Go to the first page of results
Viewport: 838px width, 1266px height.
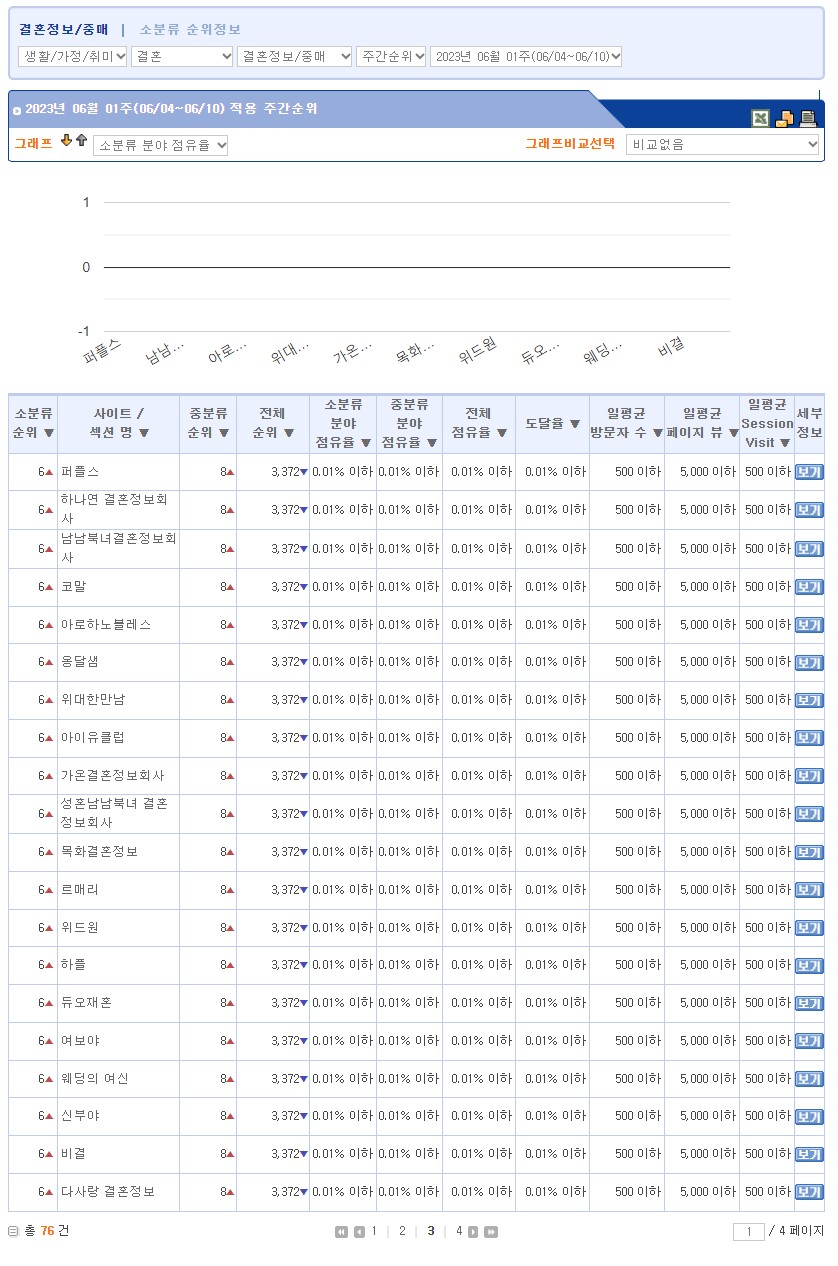pos(341,1232)
